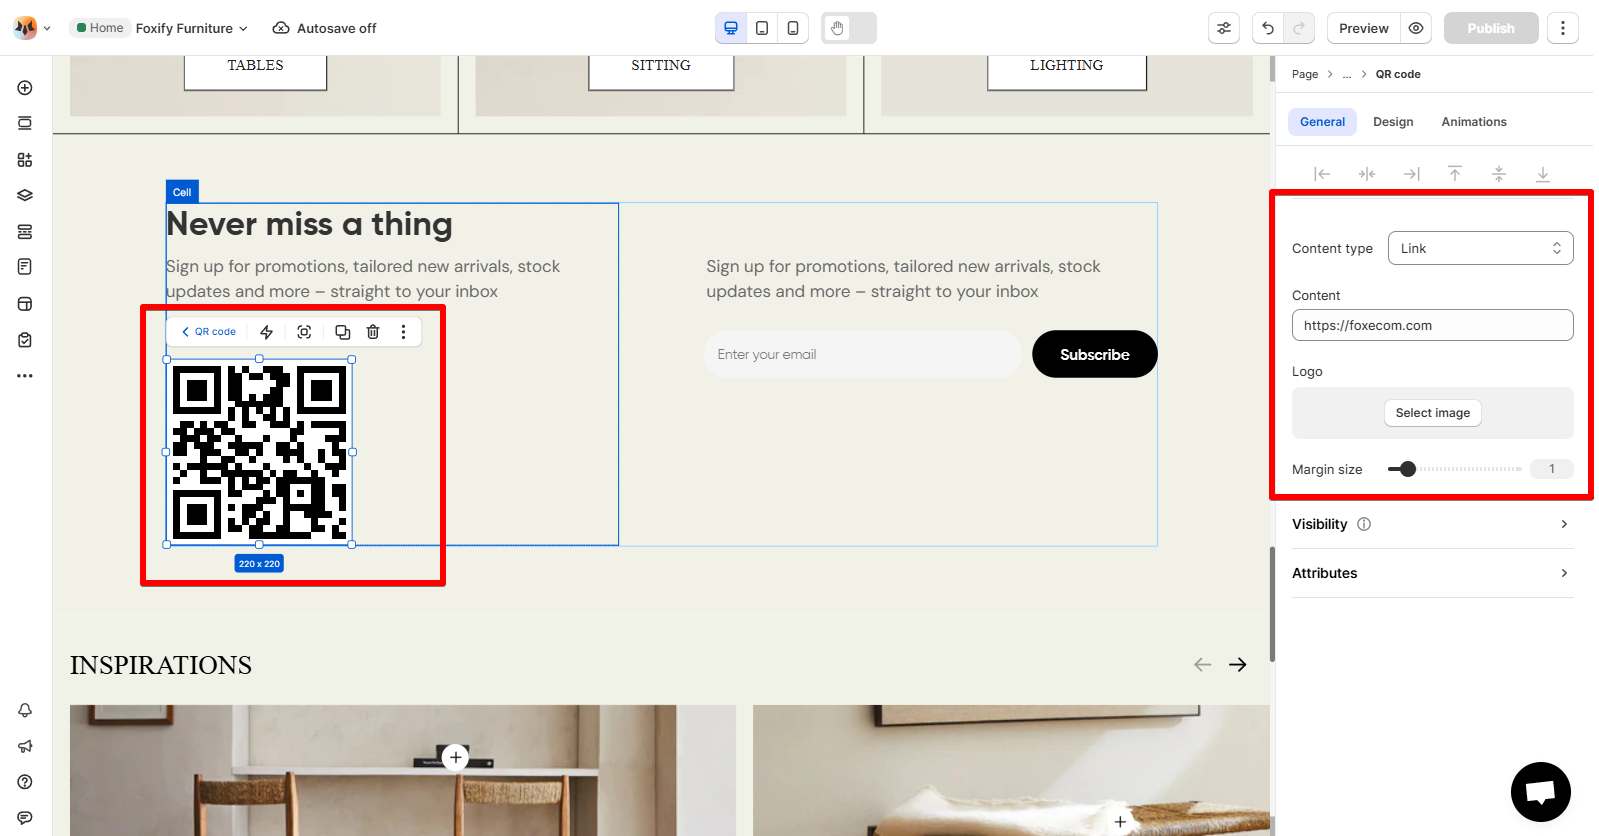
Task: Undo the last change
Action: (1268, 28)
